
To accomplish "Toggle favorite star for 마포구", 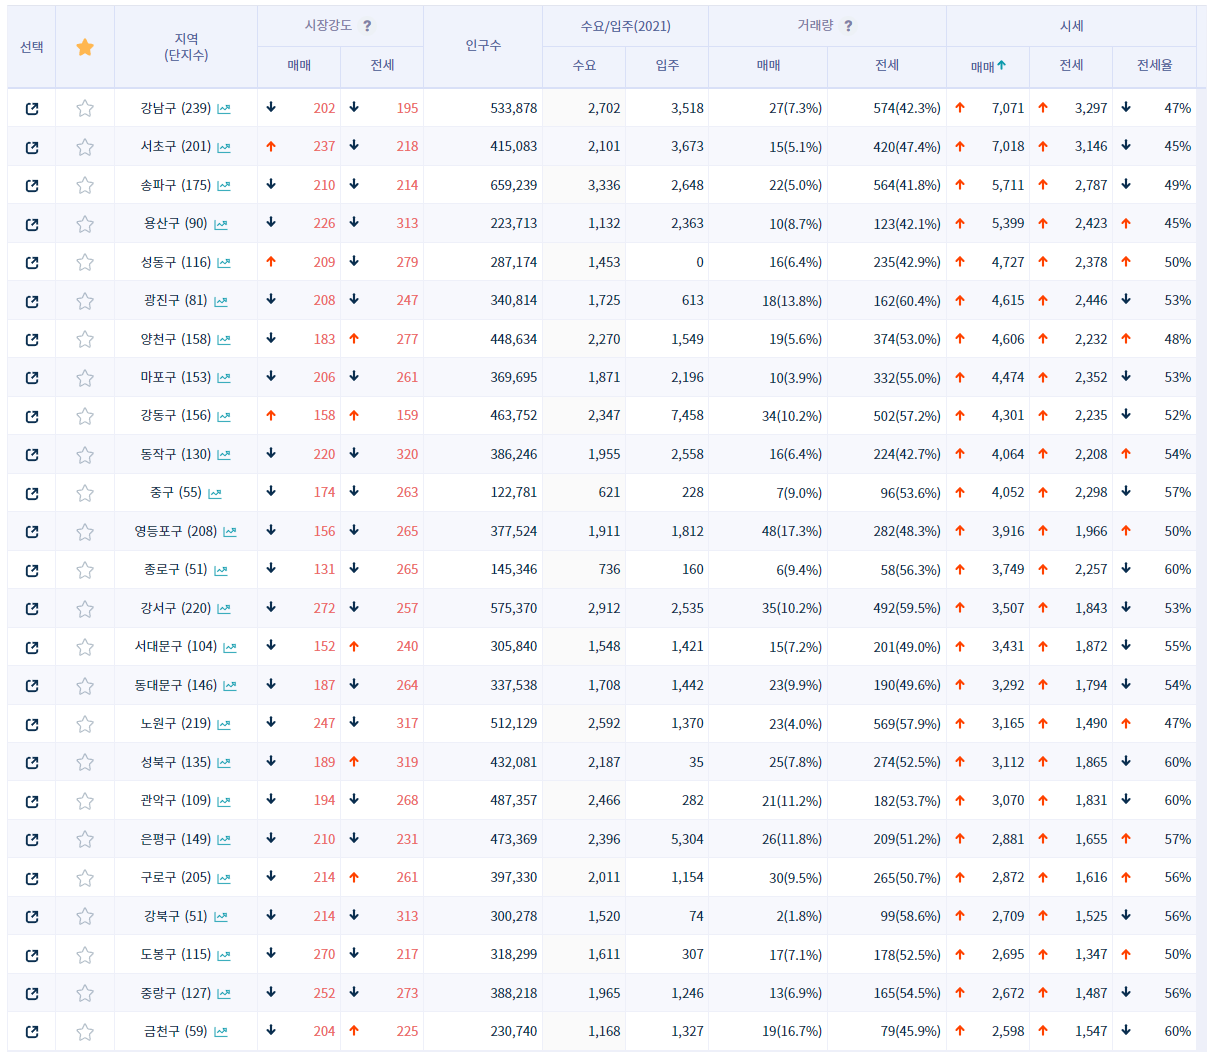I will [x=85, y=378].
